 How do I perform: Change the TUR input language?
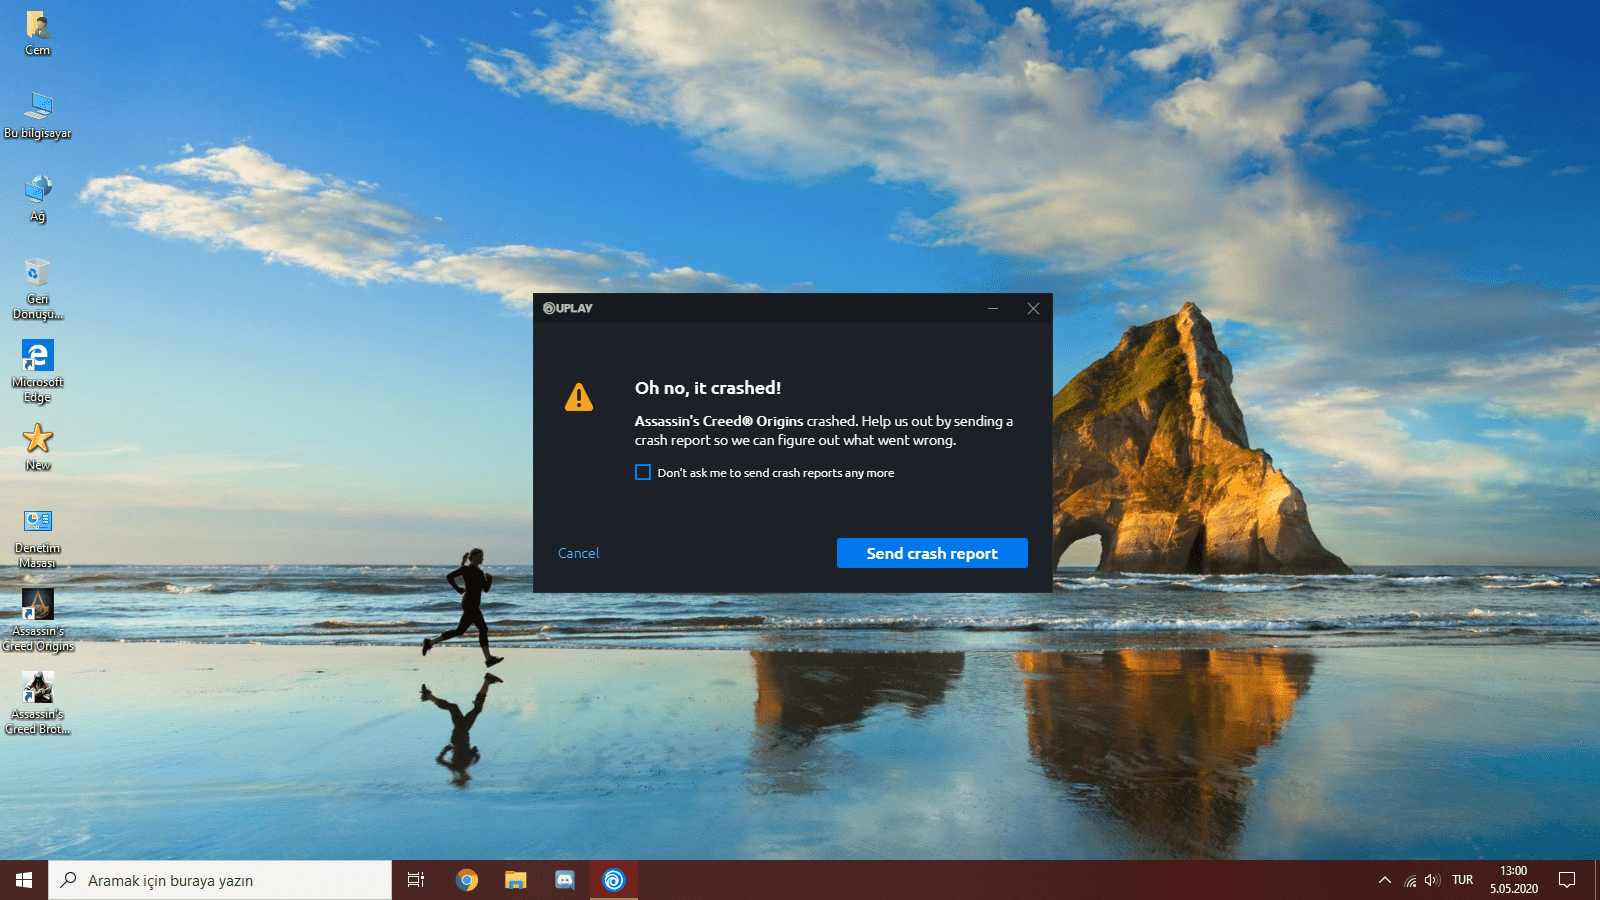(1463, 880)
